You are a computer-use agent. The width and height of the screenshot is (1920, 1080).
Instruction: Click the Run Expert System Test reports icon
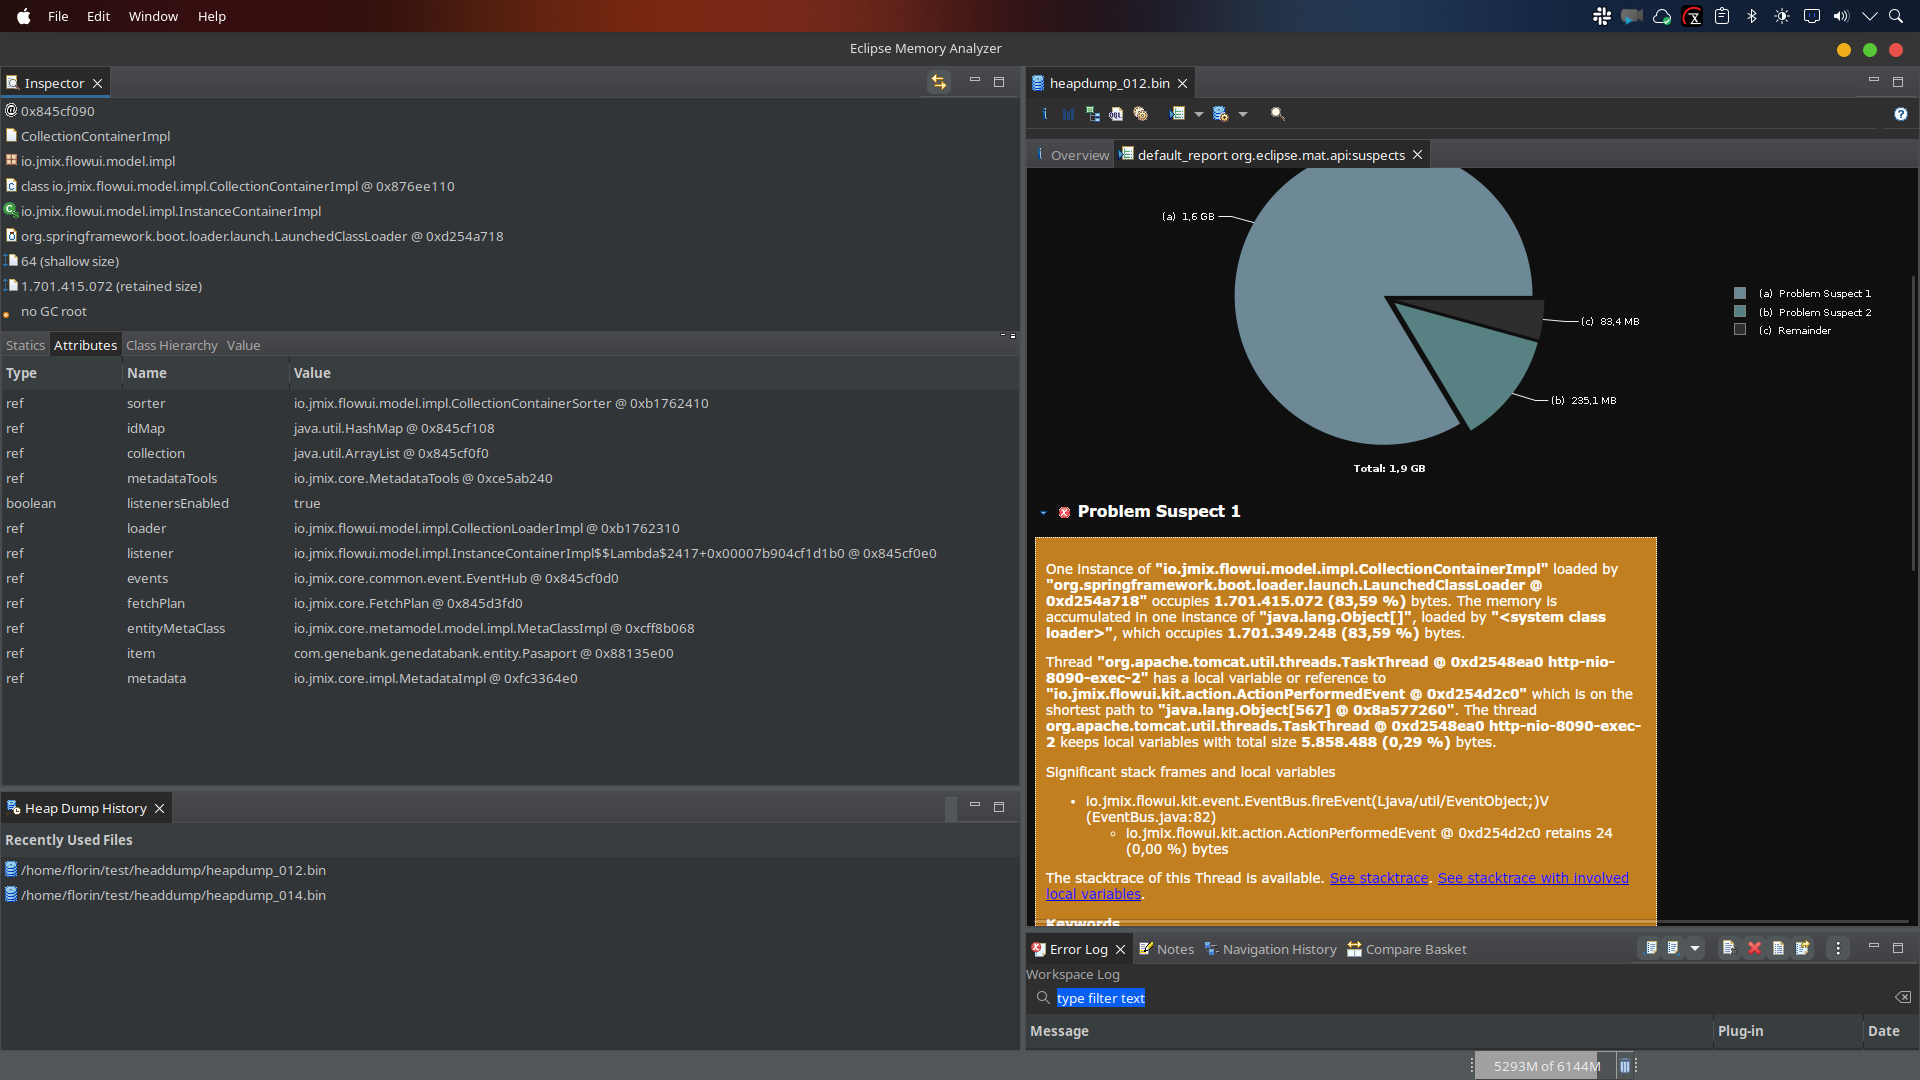1178,114
